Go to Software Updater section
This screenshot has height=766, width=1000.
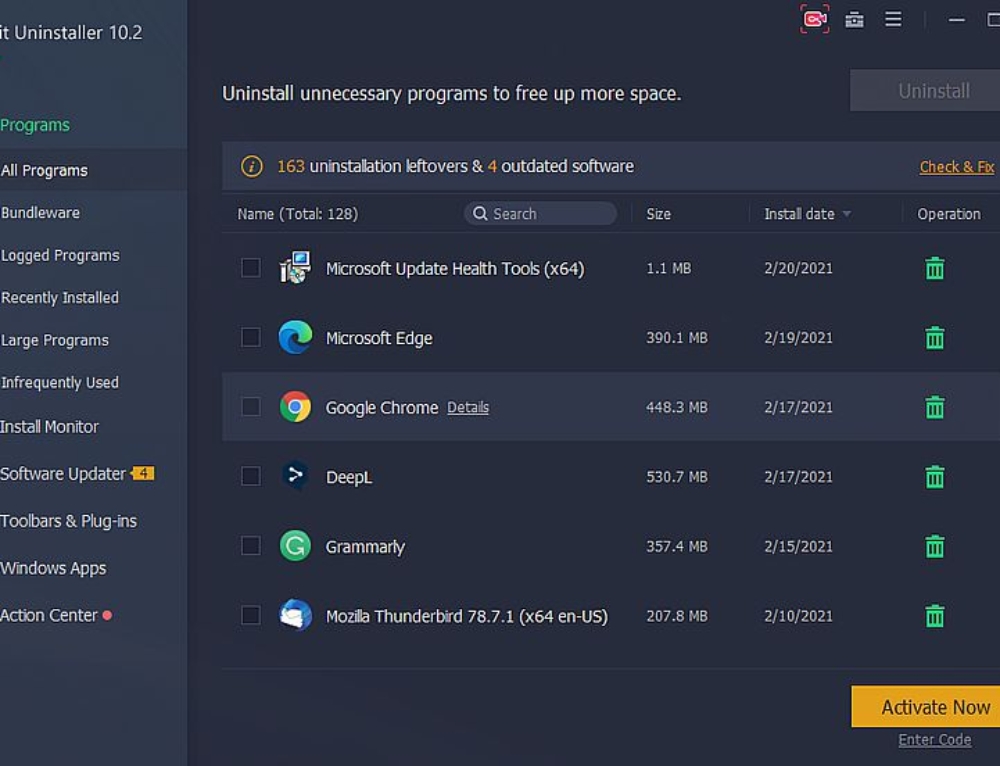coord(63,474)
